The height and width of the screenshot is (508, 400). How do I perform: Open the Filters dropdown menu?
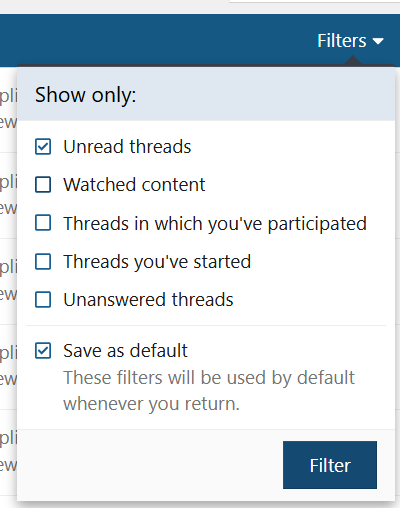tap(350, 41)
